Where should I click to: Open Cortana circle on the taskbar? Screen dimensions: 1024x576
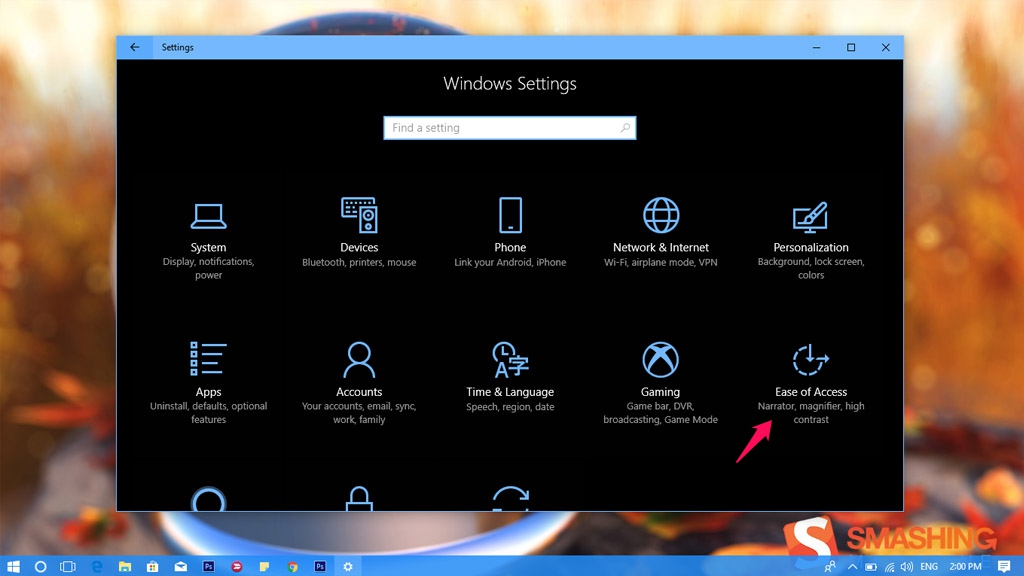point(40,566)
